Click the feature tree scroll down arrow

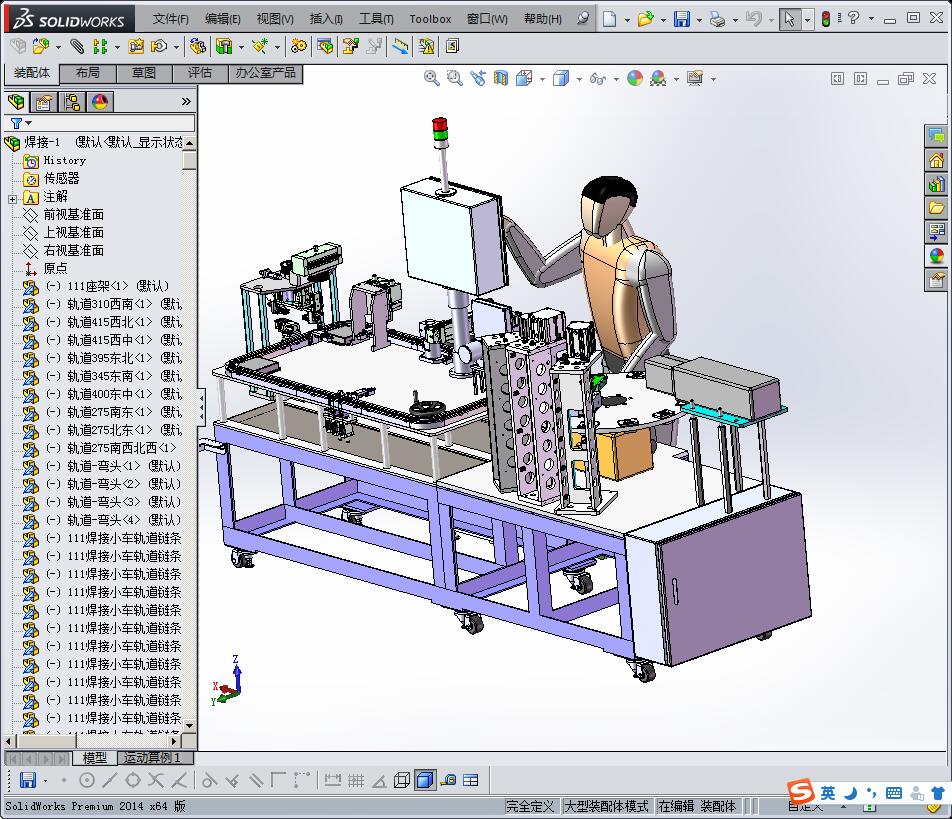pos(189,726)
